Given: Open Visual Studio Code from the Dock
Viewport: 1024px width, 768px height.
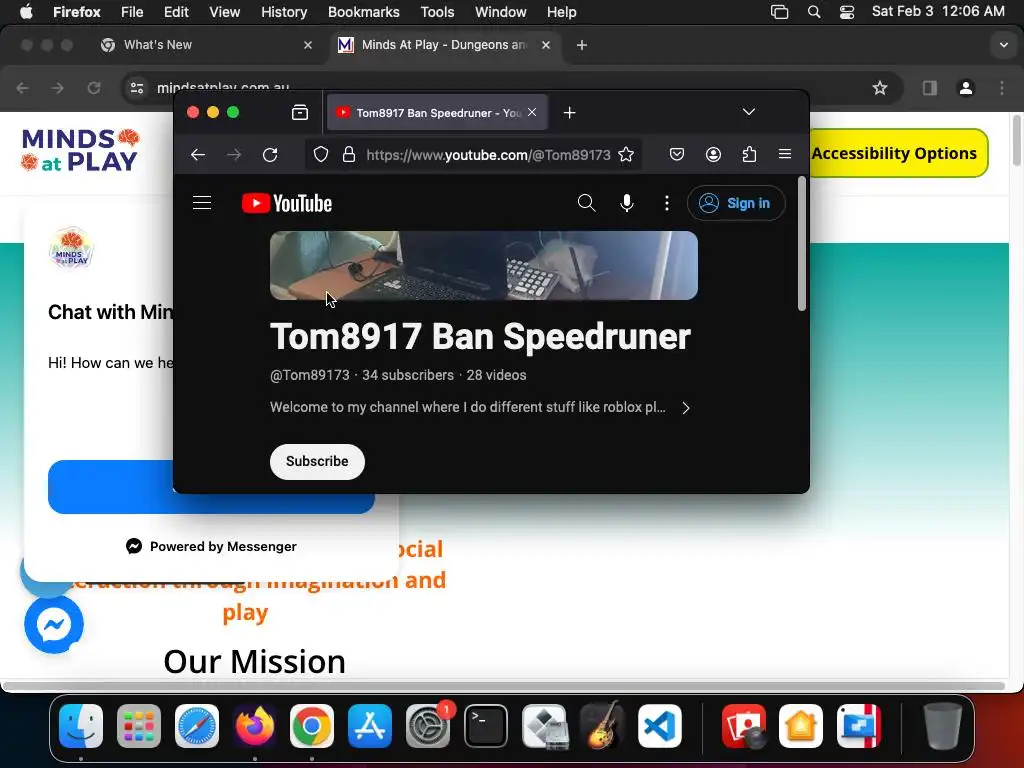Looking at the screenshot, I should pos(660,726).
